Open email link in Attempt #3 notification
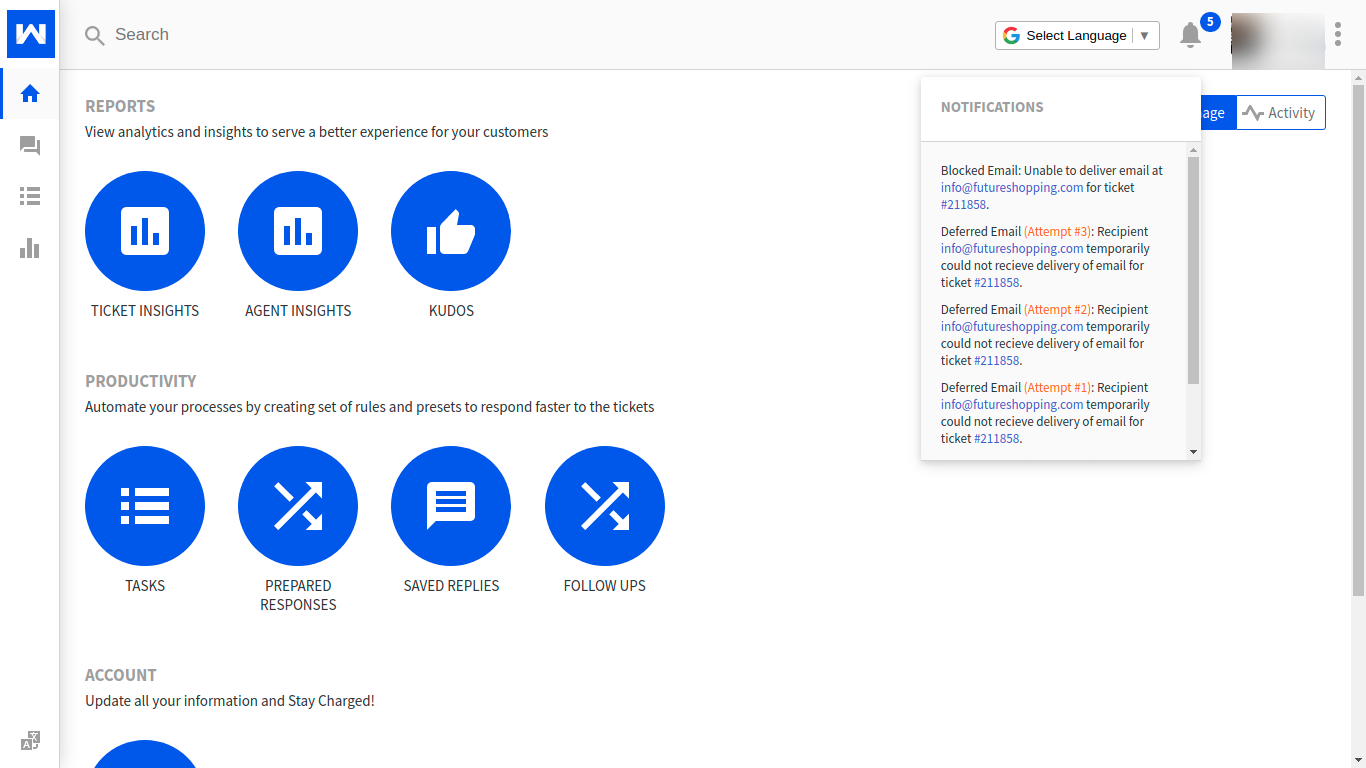Screen dimensions: 1366x768 (1012, 248)
